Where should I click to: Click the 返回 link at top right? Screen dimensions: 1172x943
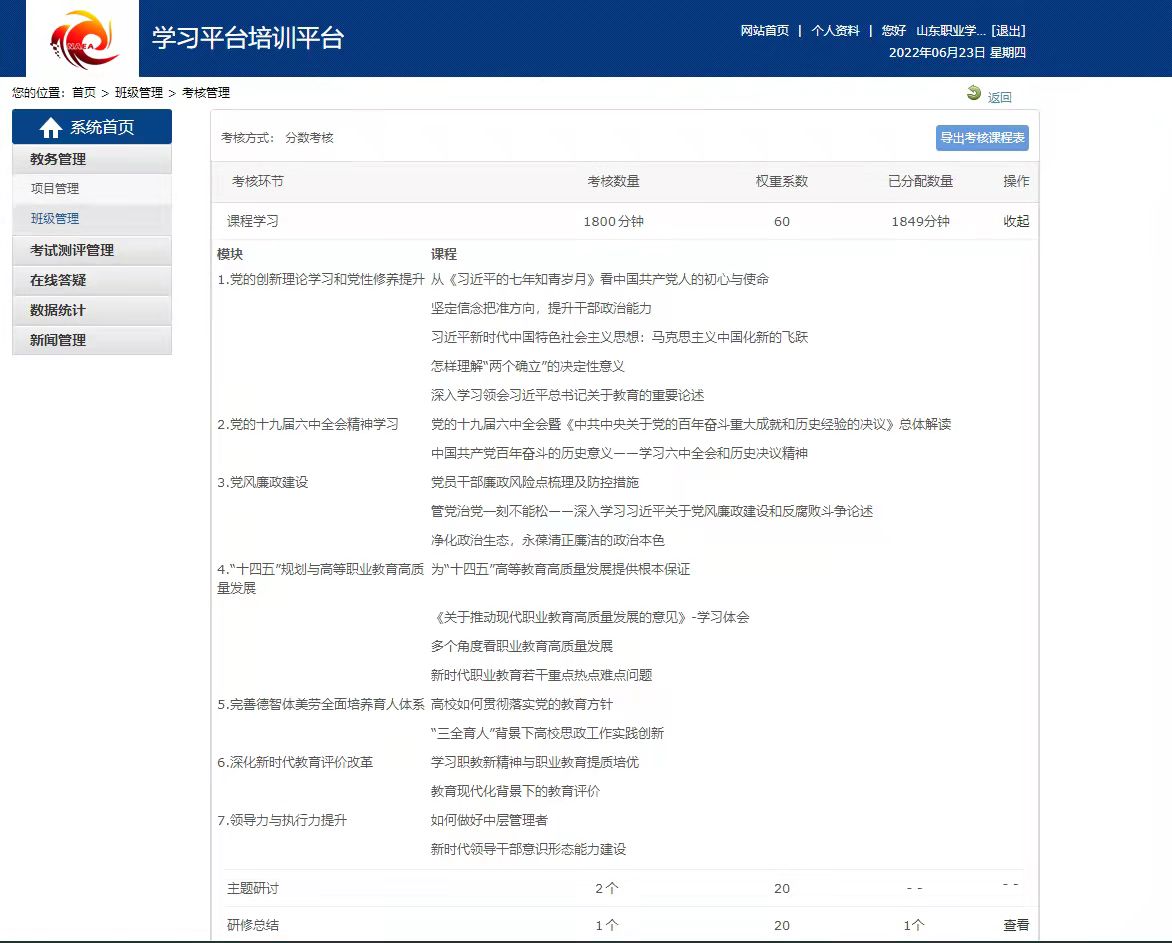click(999, 97)
